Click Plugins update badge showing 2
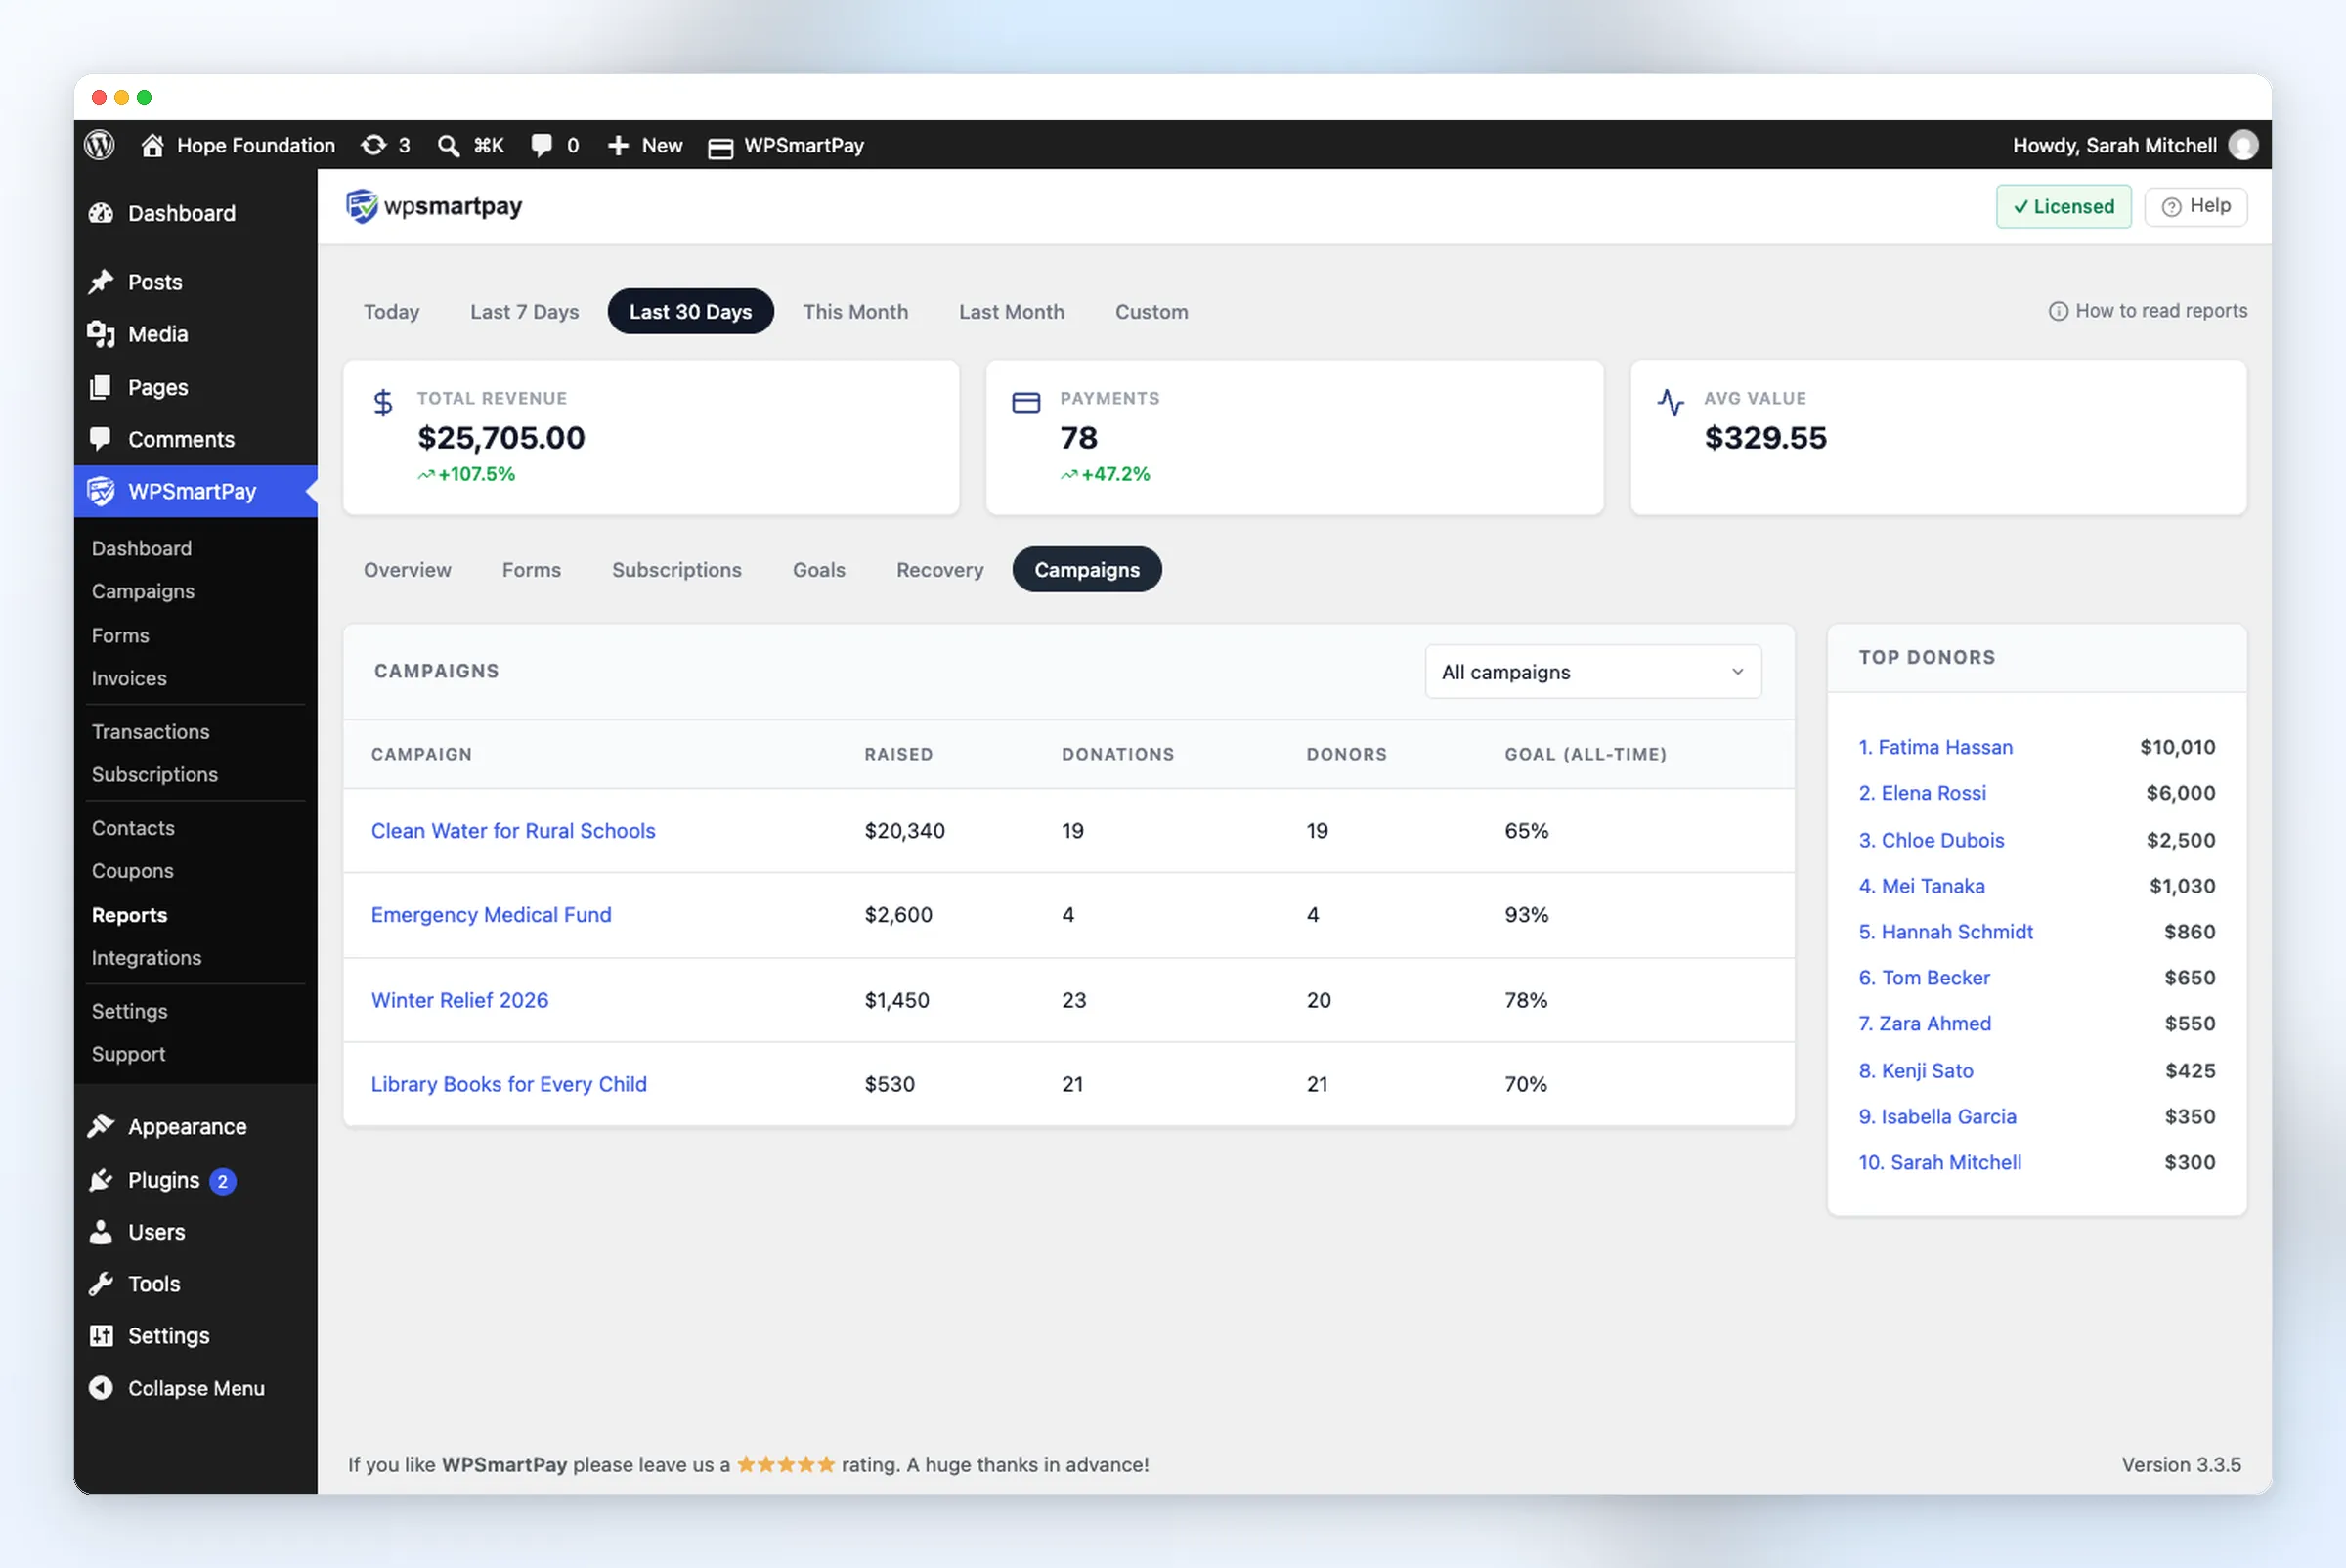Viewport: 2346px width, 1568px height. coord(222,1181)
